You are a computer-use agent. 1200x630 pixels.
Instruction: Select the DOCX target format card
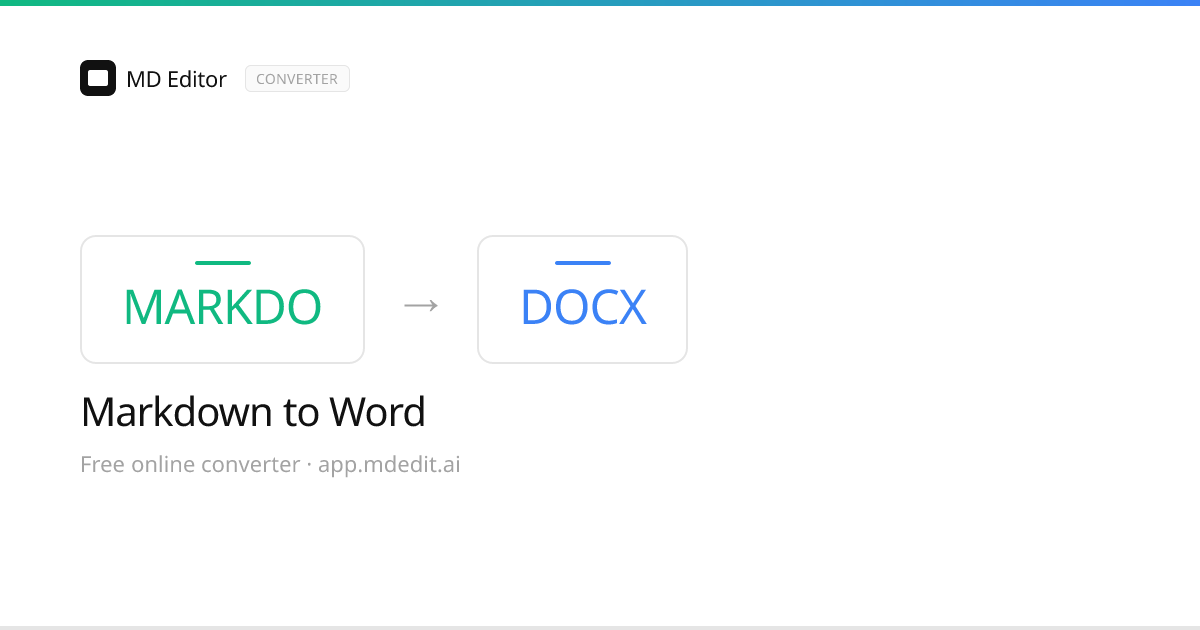click(582, 299)
